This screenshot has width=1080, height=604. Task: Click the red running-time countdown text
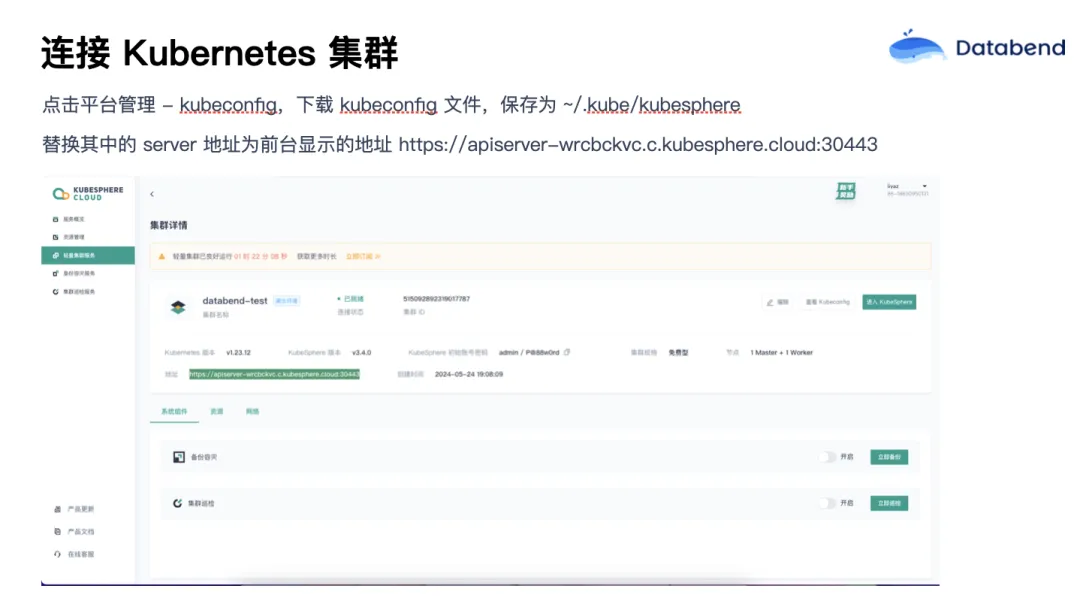pyautogui.click(x=260, y=256)
